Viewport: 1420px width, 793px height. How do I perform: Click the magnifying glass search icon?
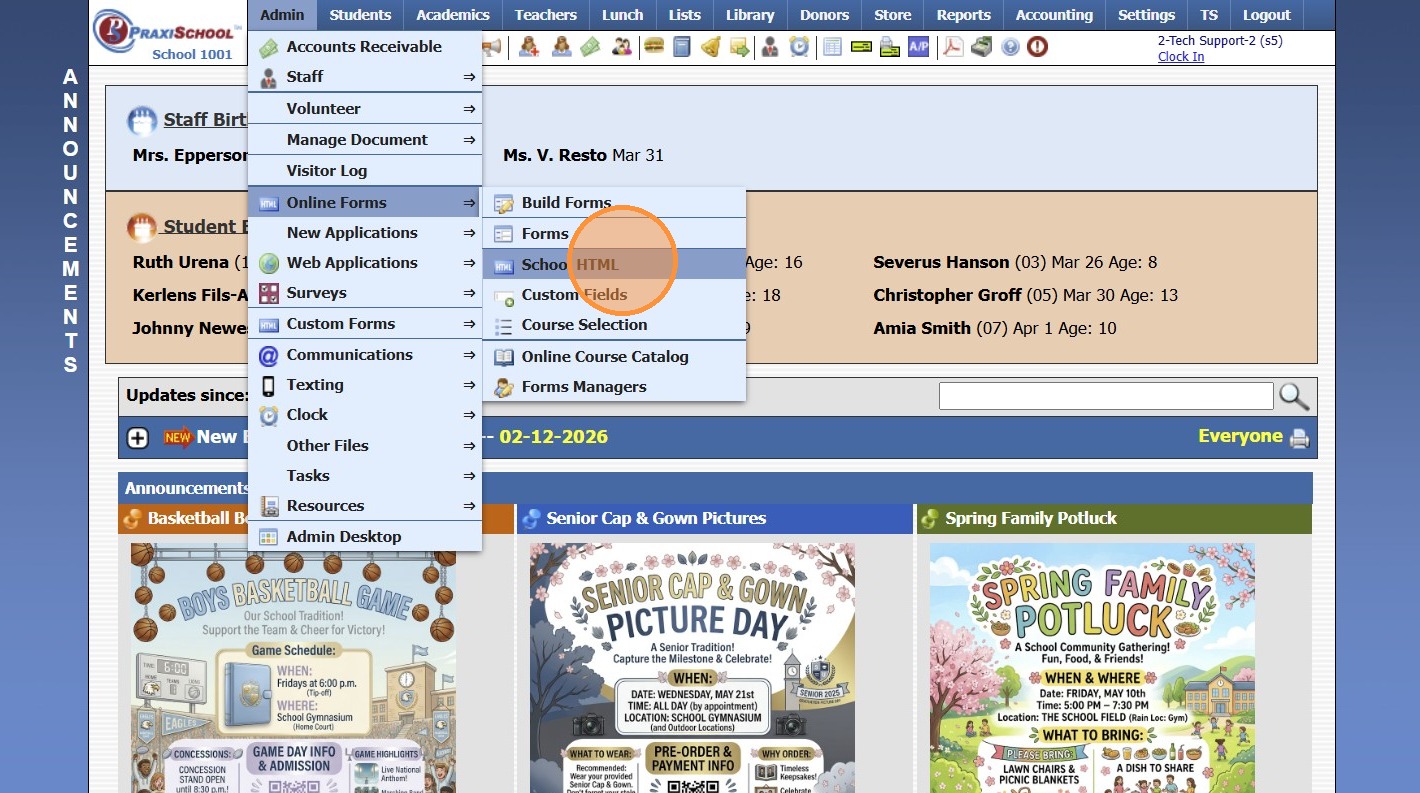(1294, 396)
